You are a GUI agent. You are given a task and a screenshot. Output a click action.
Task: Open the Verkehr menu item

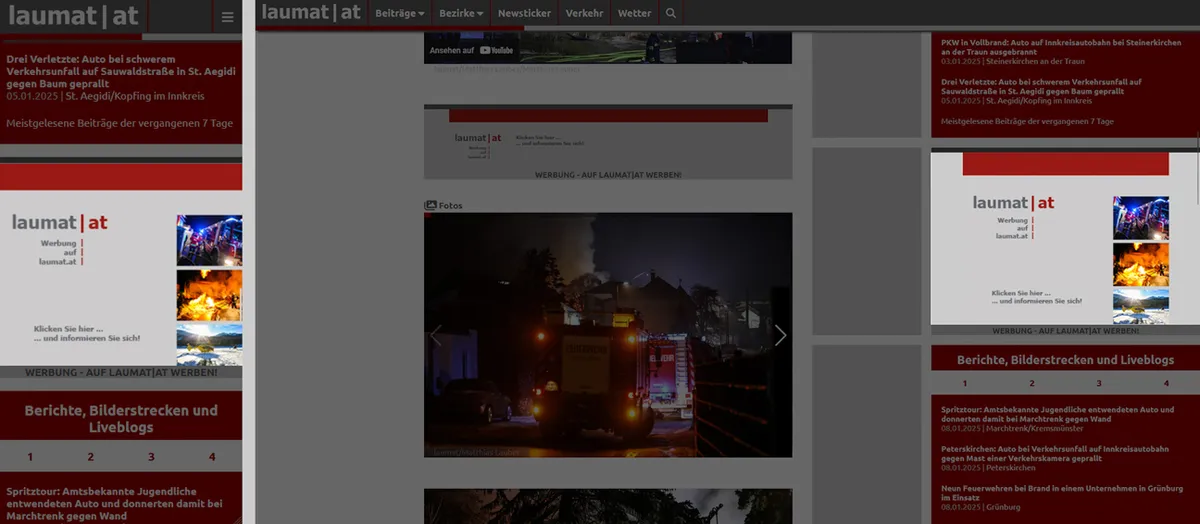coord(584,14)
